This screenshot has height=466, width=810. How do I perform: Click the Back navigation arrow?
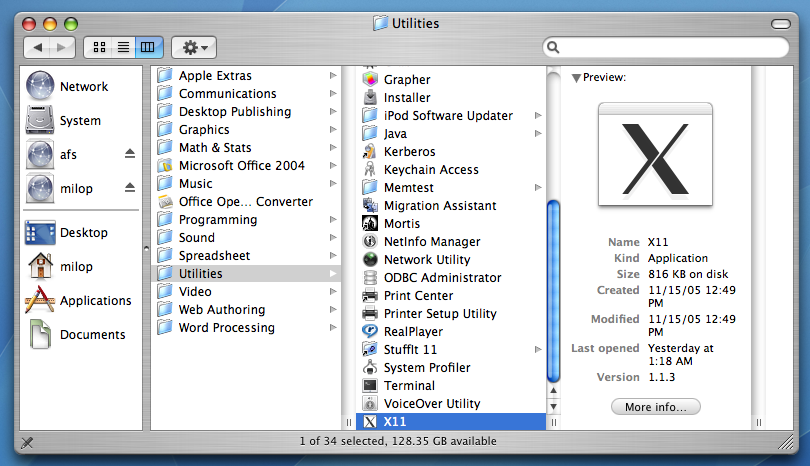point(38,47)
